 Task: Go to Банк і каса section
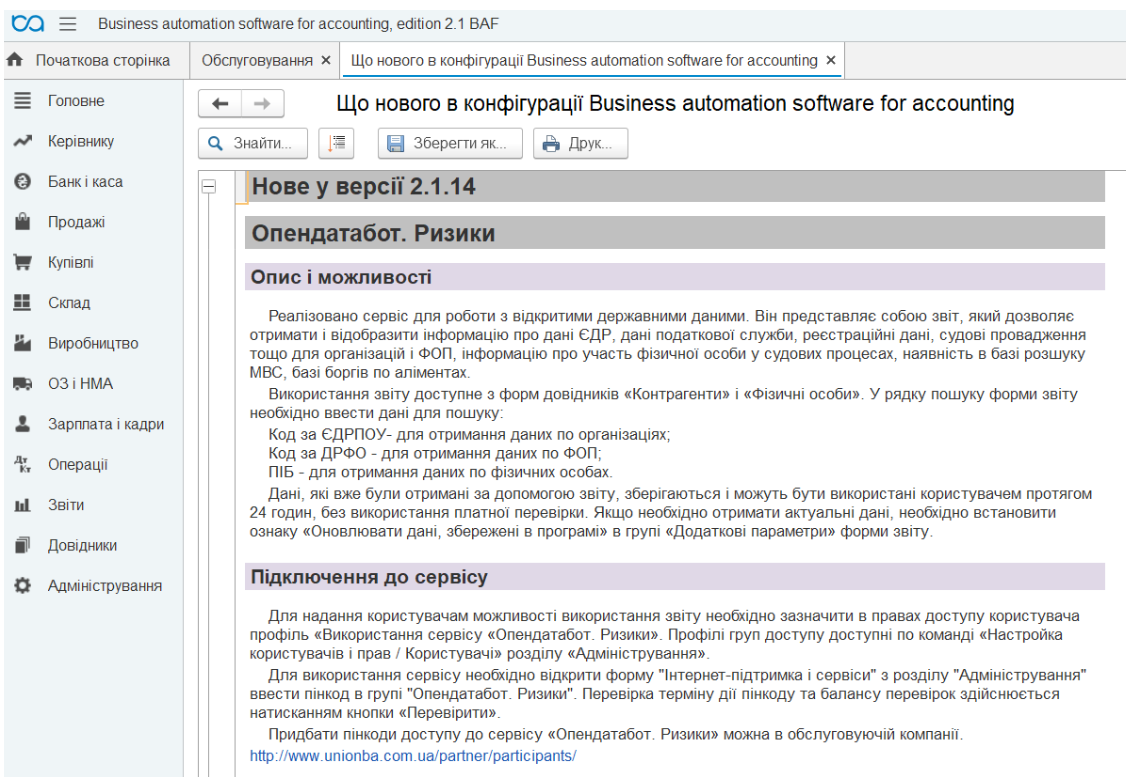(x=85, y=182)
